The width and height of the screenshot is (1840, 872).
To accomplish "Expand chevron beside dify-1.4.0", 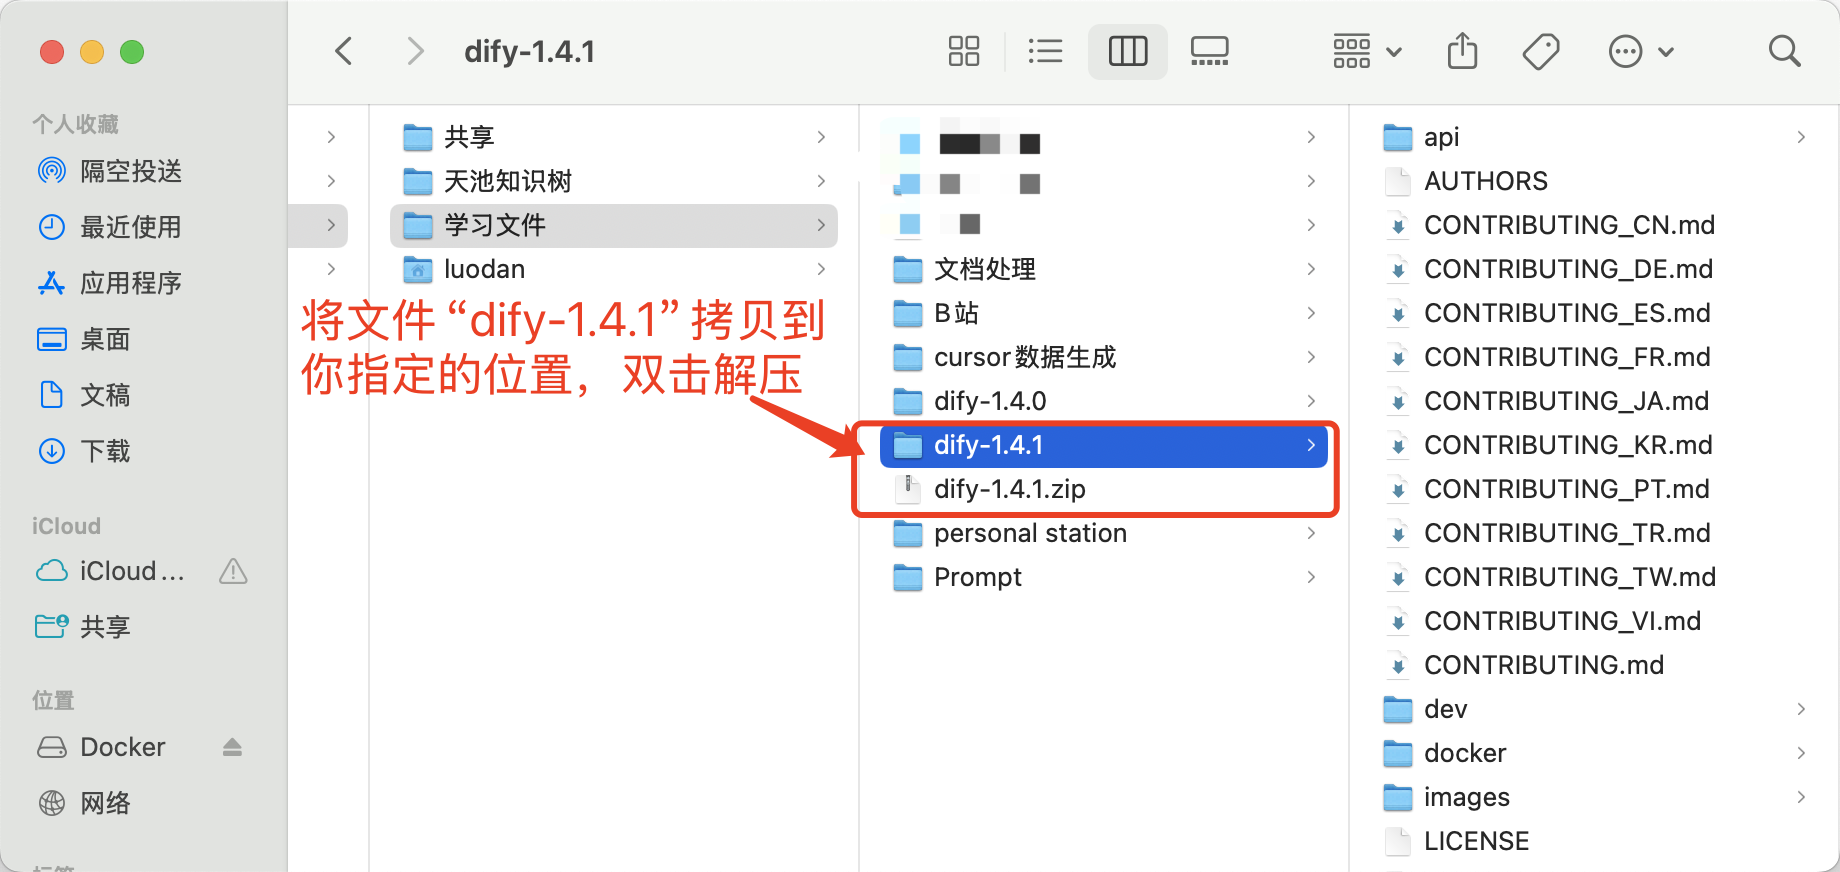I will tap(1311, 401).
